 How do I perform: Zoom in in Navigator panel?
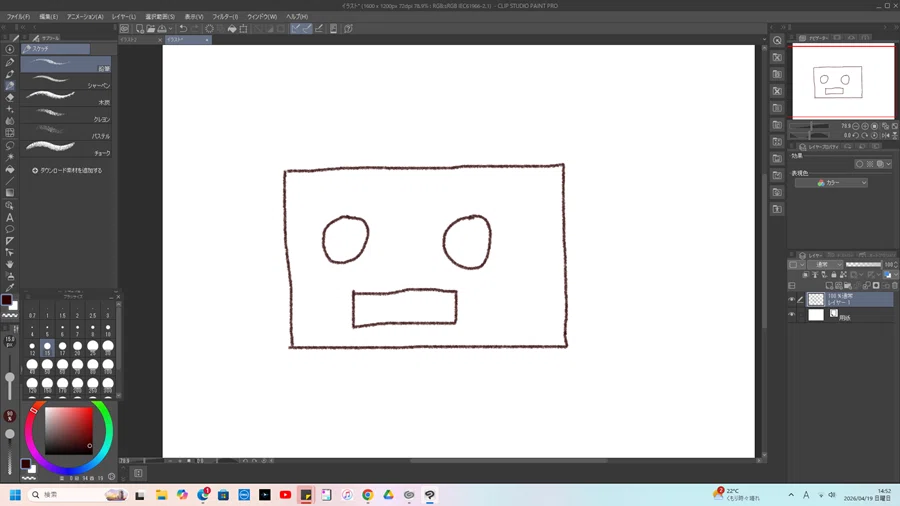(x=865, y=126)
